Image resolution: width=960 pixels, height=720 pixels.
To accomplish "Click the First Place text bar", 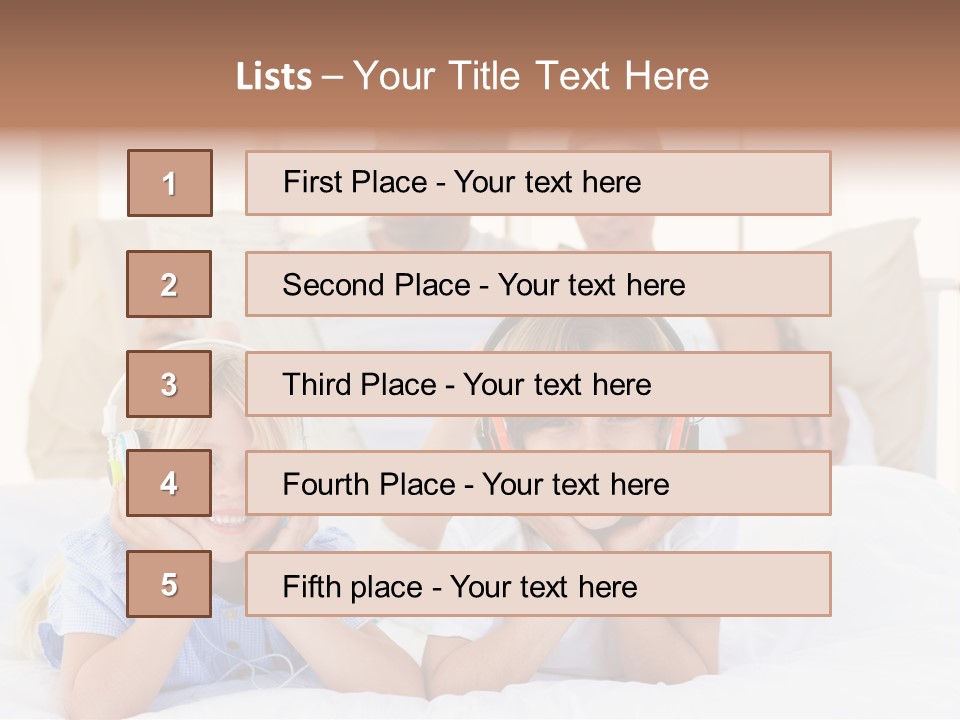I will 538,183.
